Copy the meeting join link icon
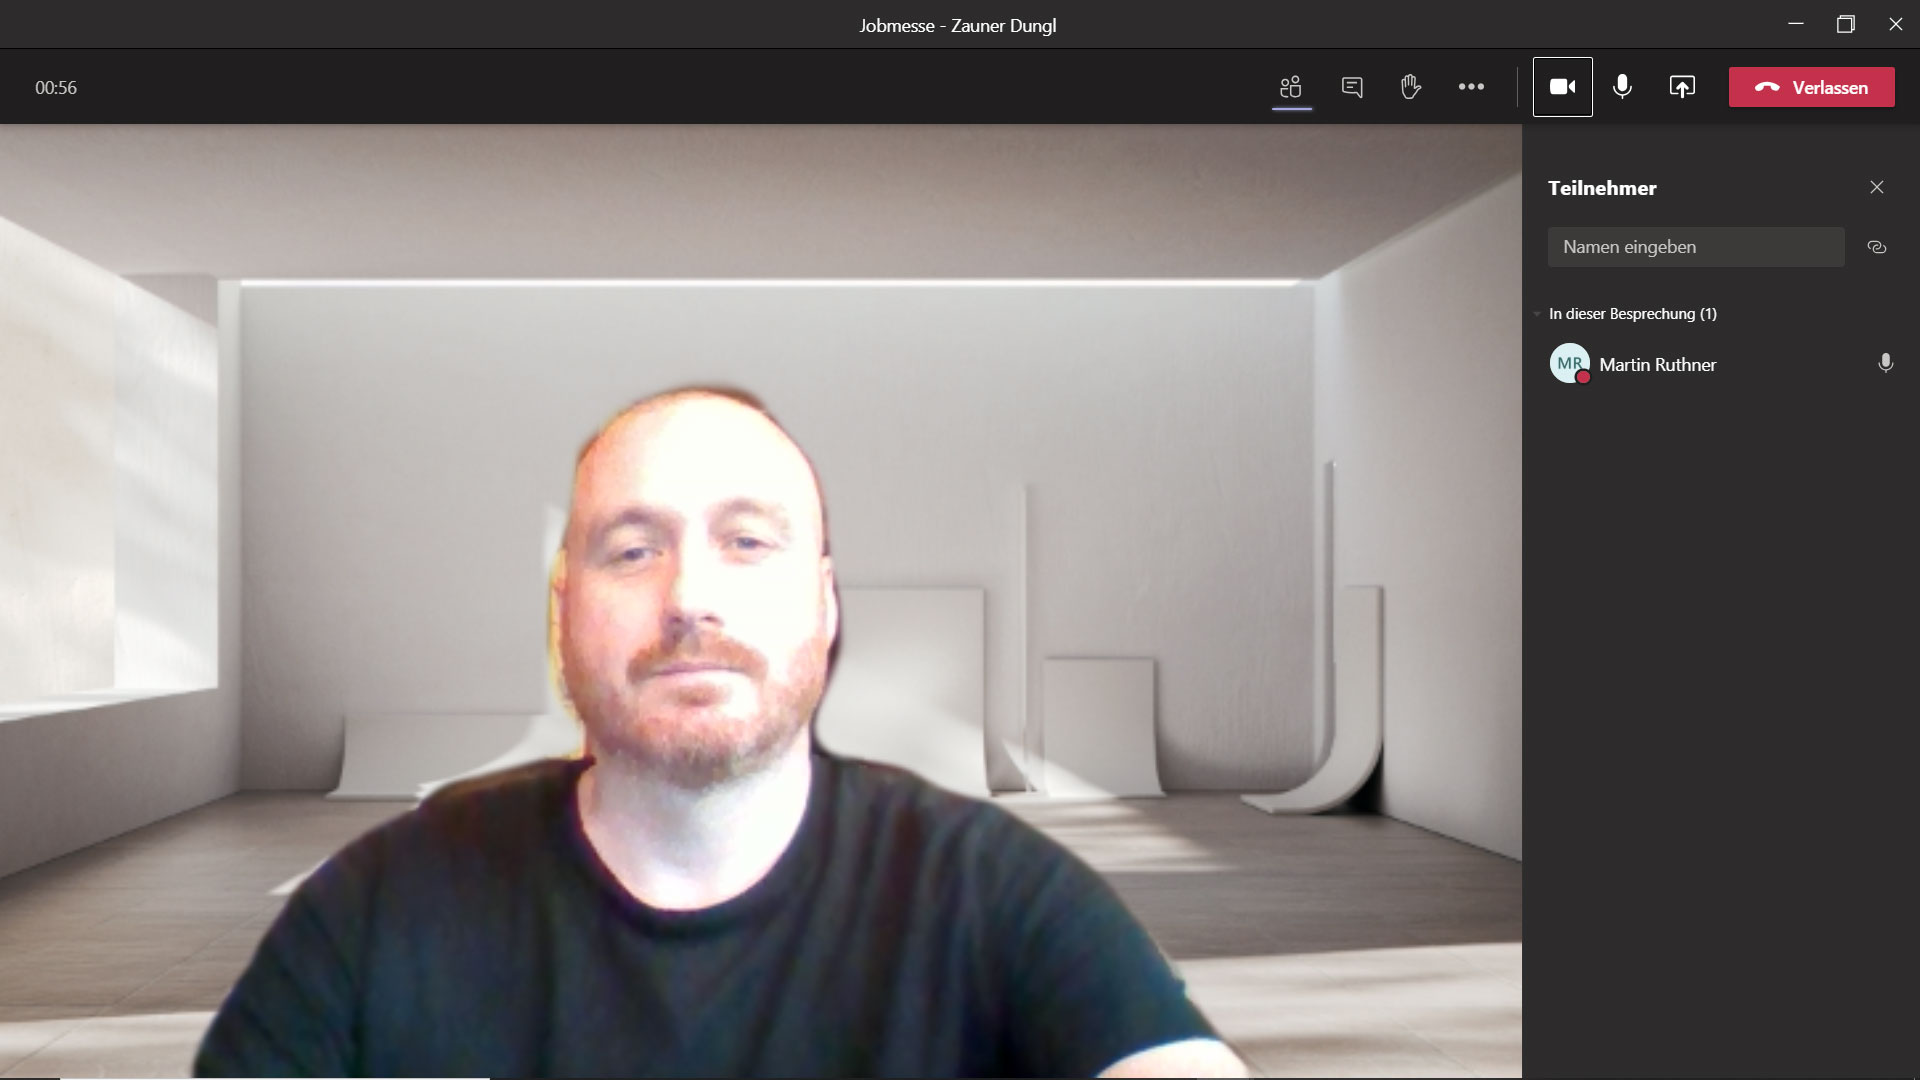 (x=1877, y=247)
